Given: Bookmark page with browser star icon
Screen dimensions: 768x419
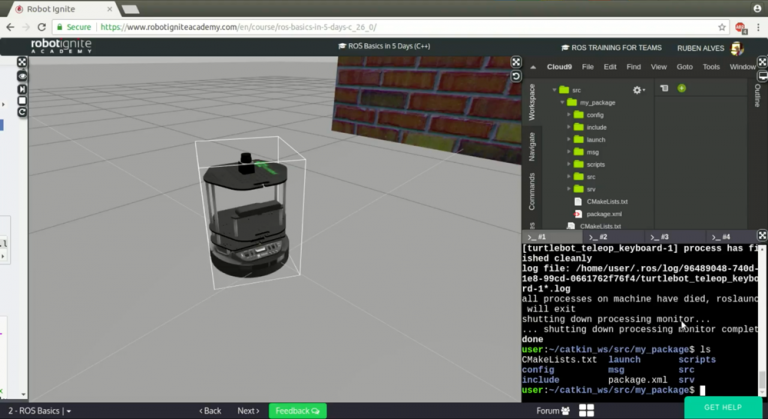Looking at the screenshot, I should [722, 27].
